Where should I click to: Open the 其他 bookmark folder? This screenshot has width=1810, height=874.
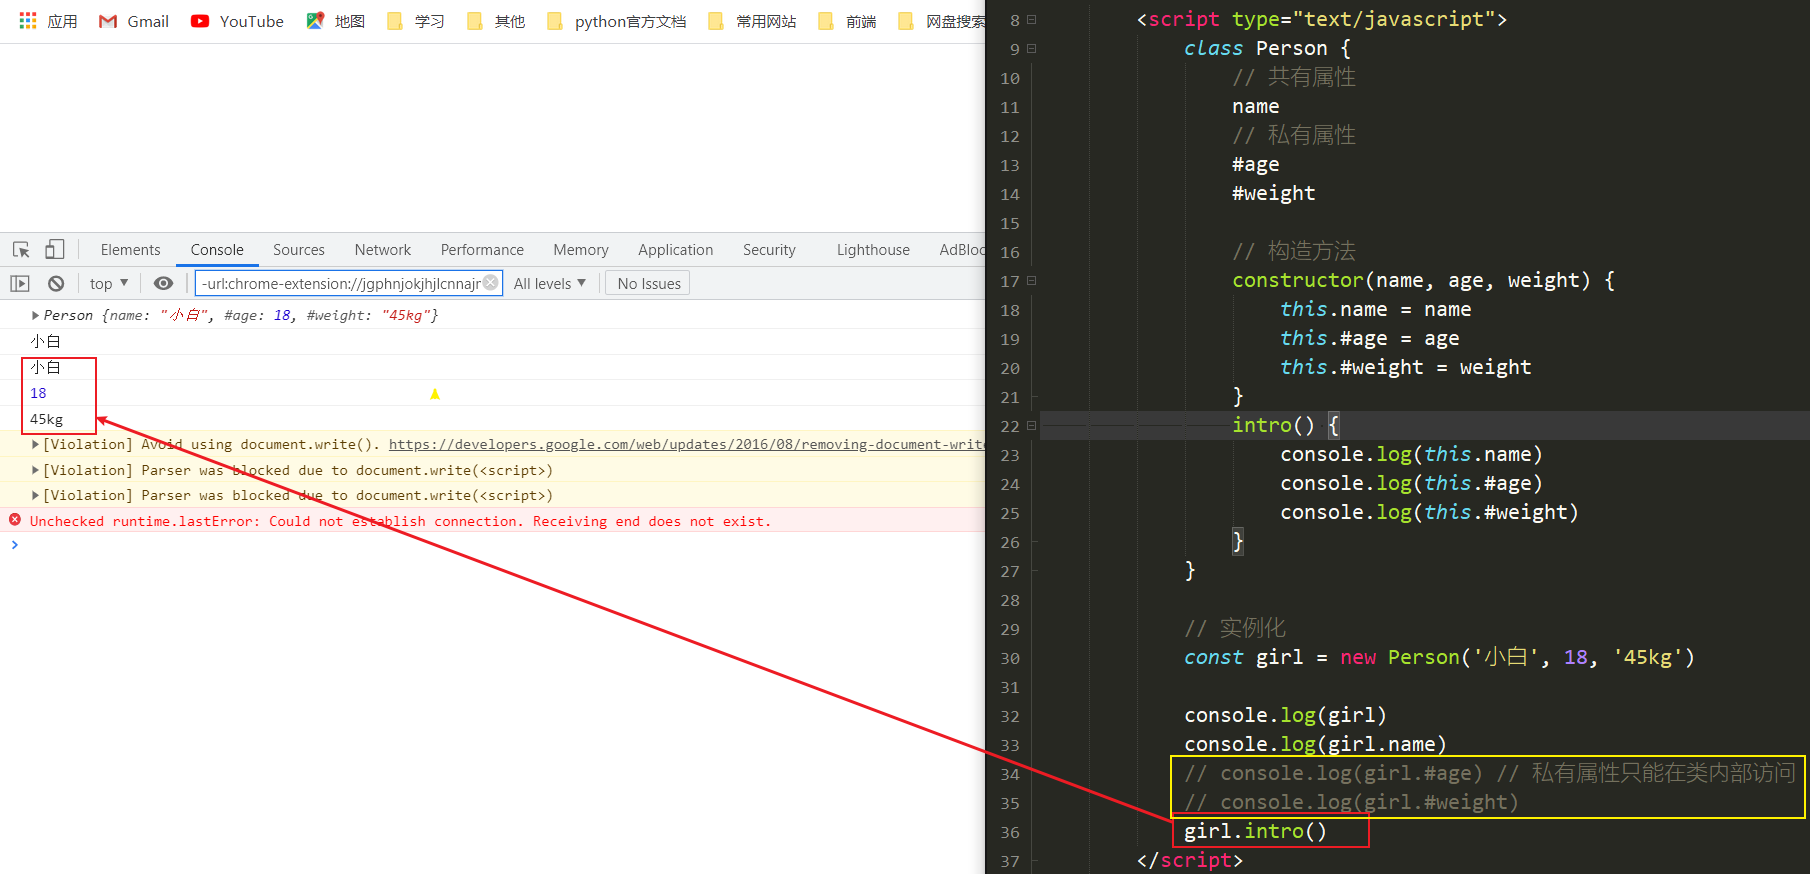tap(496, 21)
